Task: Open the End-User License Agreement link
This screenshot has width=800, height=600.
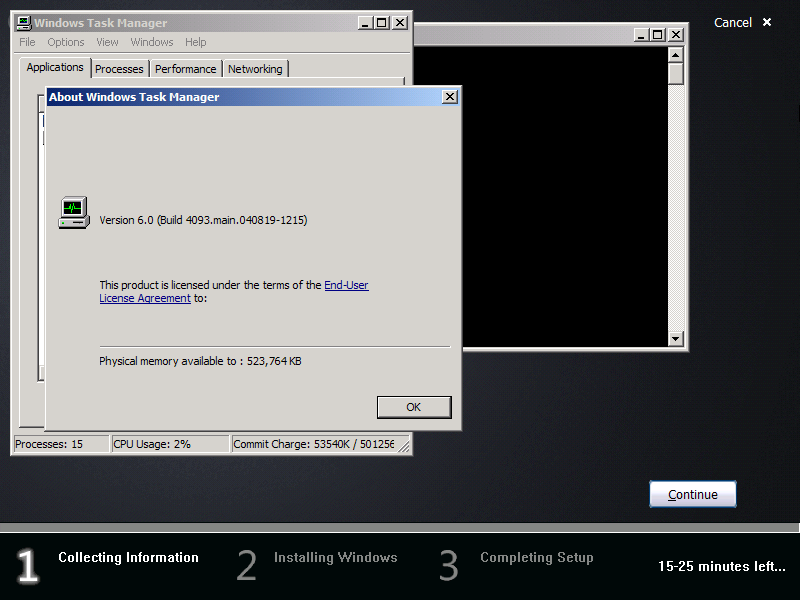Action: click(x=234, y=291)
